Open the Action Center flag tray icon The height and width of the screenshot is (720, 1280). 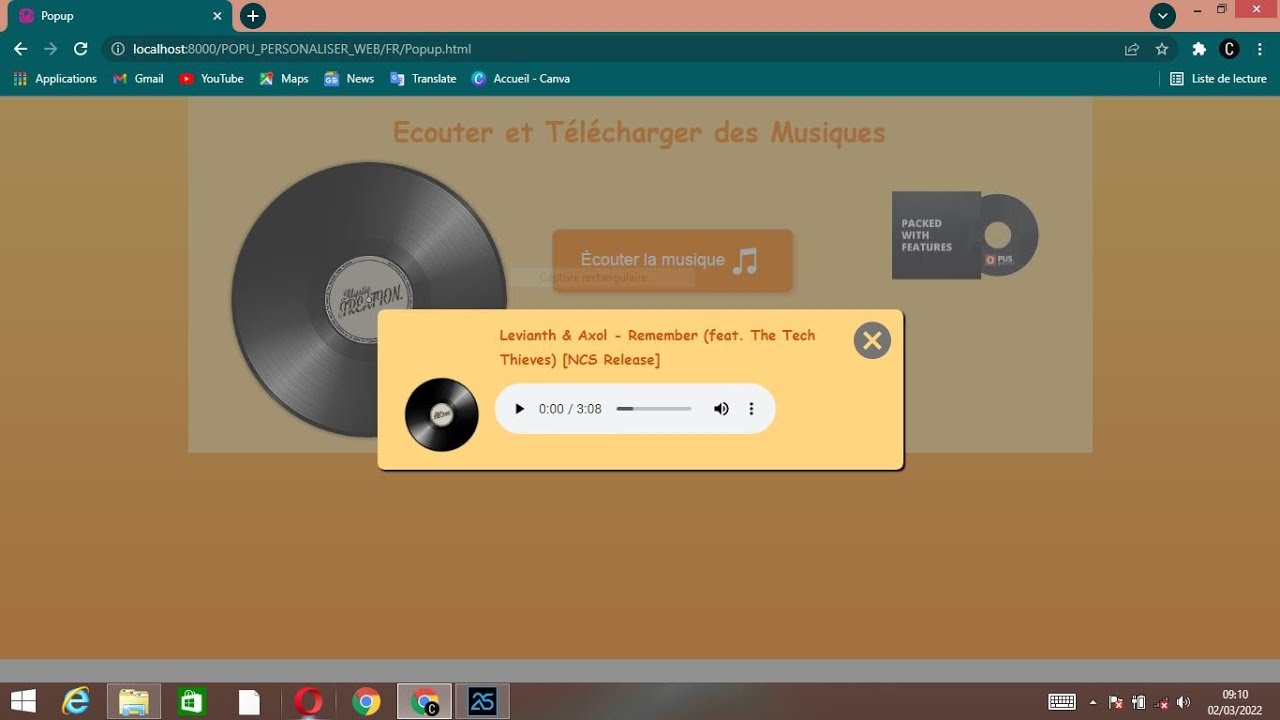(1116, 702)
